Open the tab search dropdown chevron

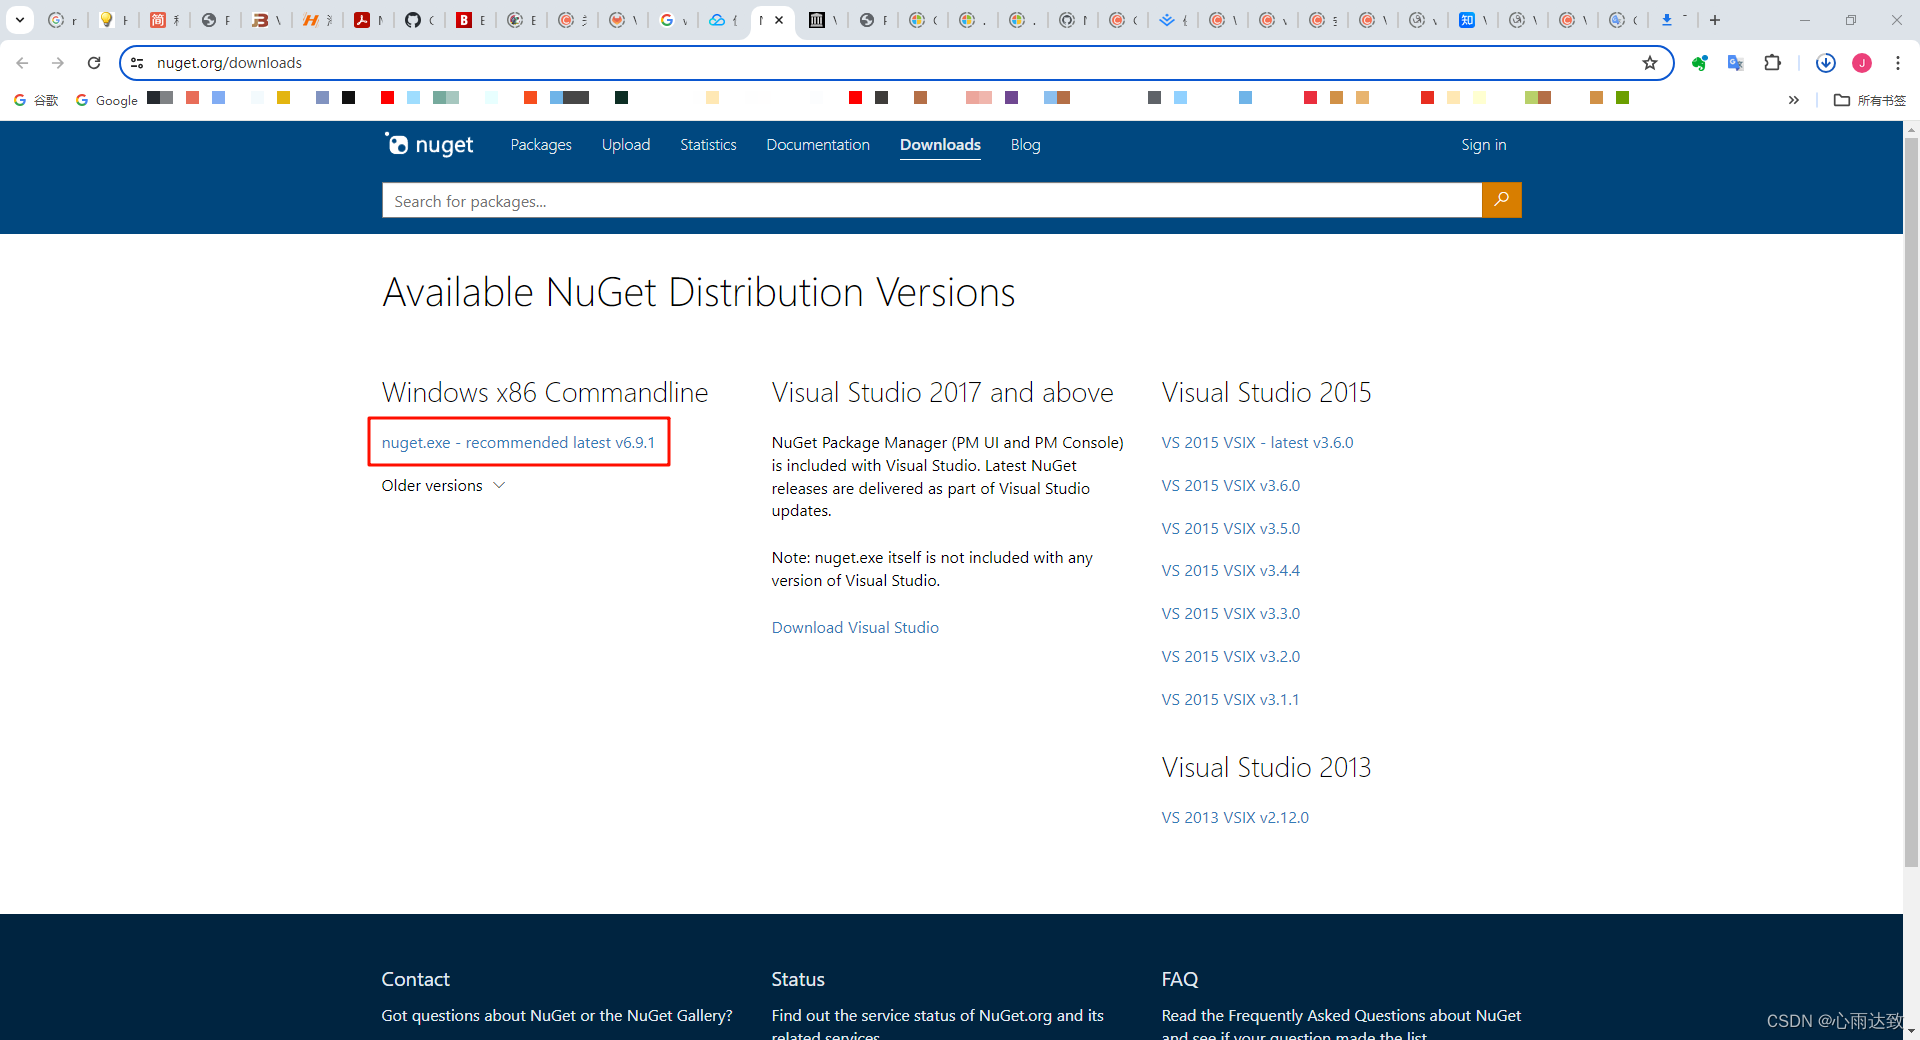pos(19,20)
